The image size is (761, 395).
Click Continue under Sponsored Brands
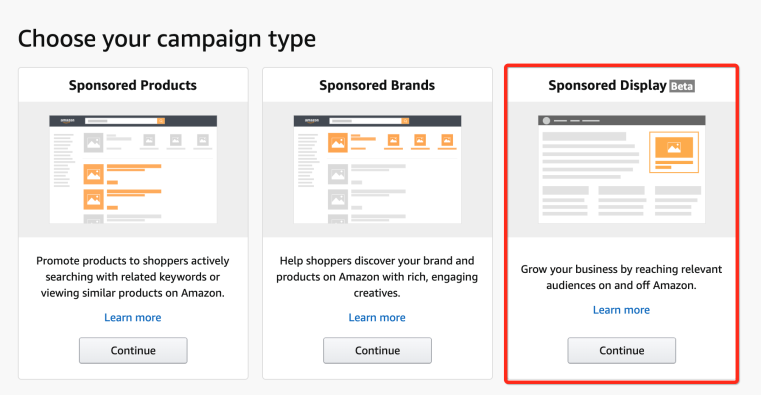(x=377, y=350)
